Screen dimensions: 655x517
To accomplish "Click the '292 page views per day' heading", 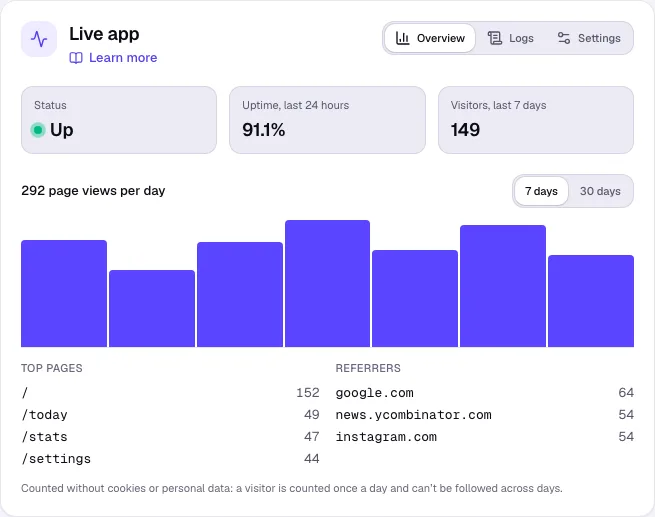I will point(93,191).
